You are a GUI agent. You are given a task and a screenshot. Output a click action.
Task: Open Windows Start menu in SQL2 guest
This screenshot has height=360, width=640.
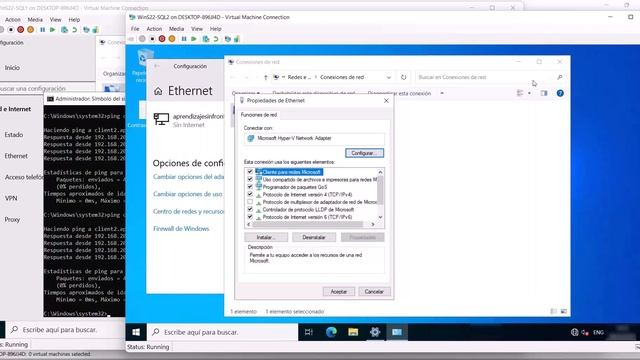136,332
